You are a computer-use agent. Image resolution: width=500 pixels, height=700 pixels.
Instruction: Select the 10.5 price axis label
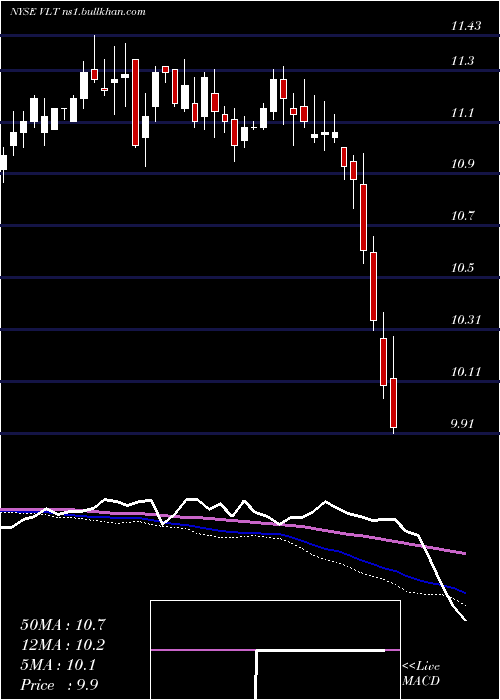(462, 268)
